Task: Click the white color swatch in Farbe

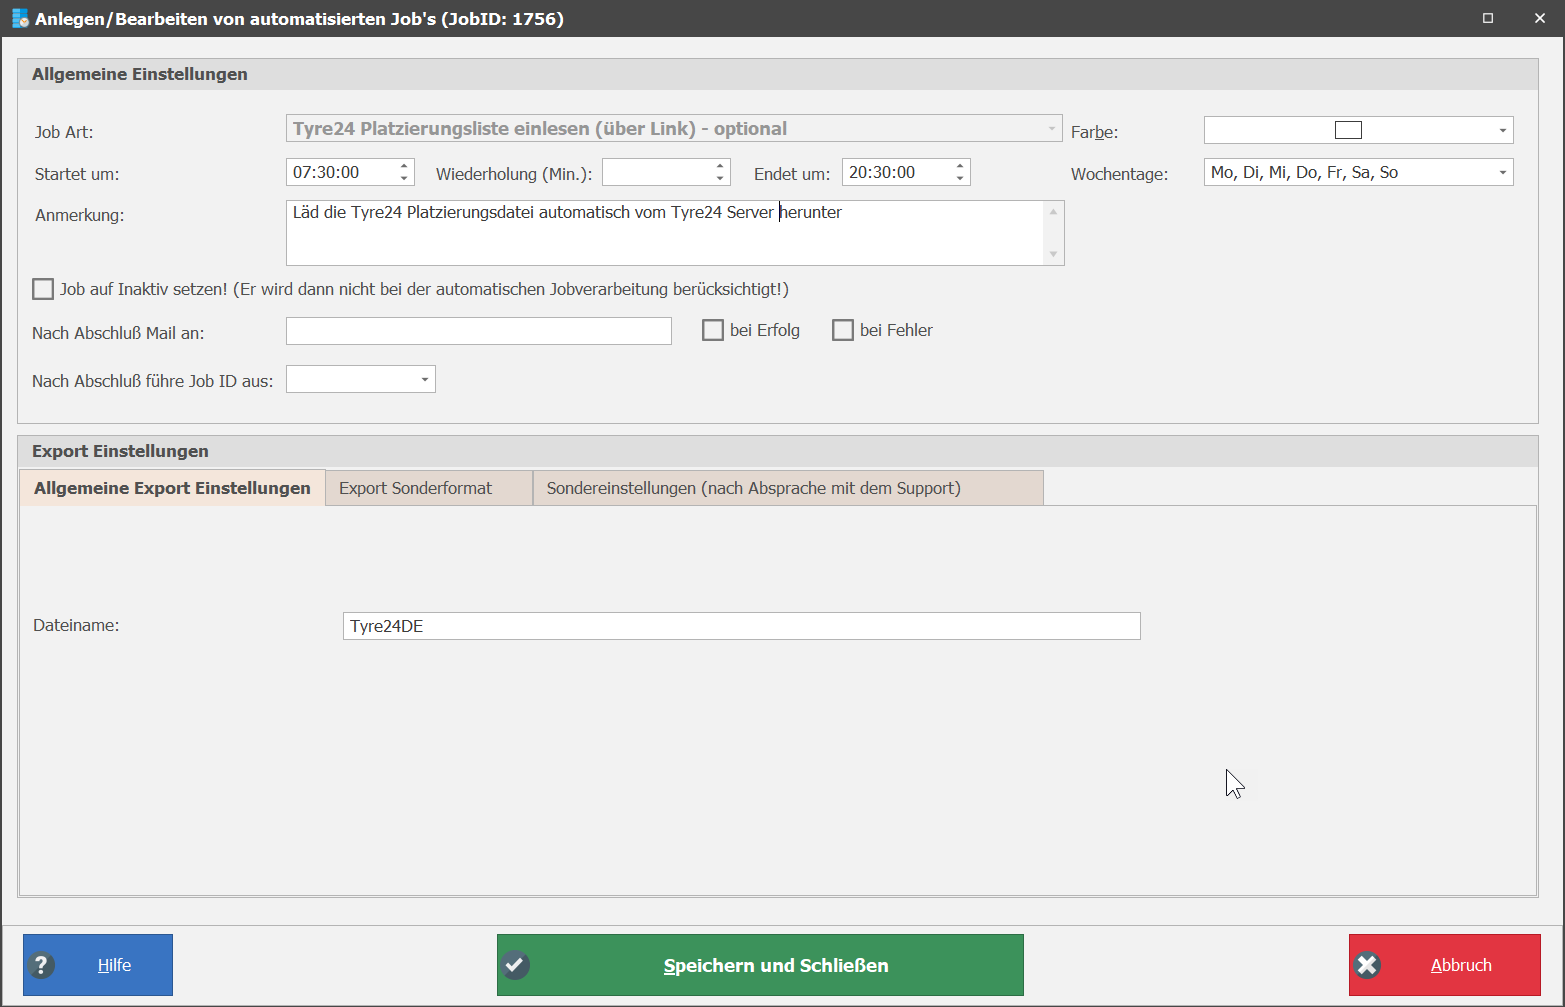Action: point(1348,130)
